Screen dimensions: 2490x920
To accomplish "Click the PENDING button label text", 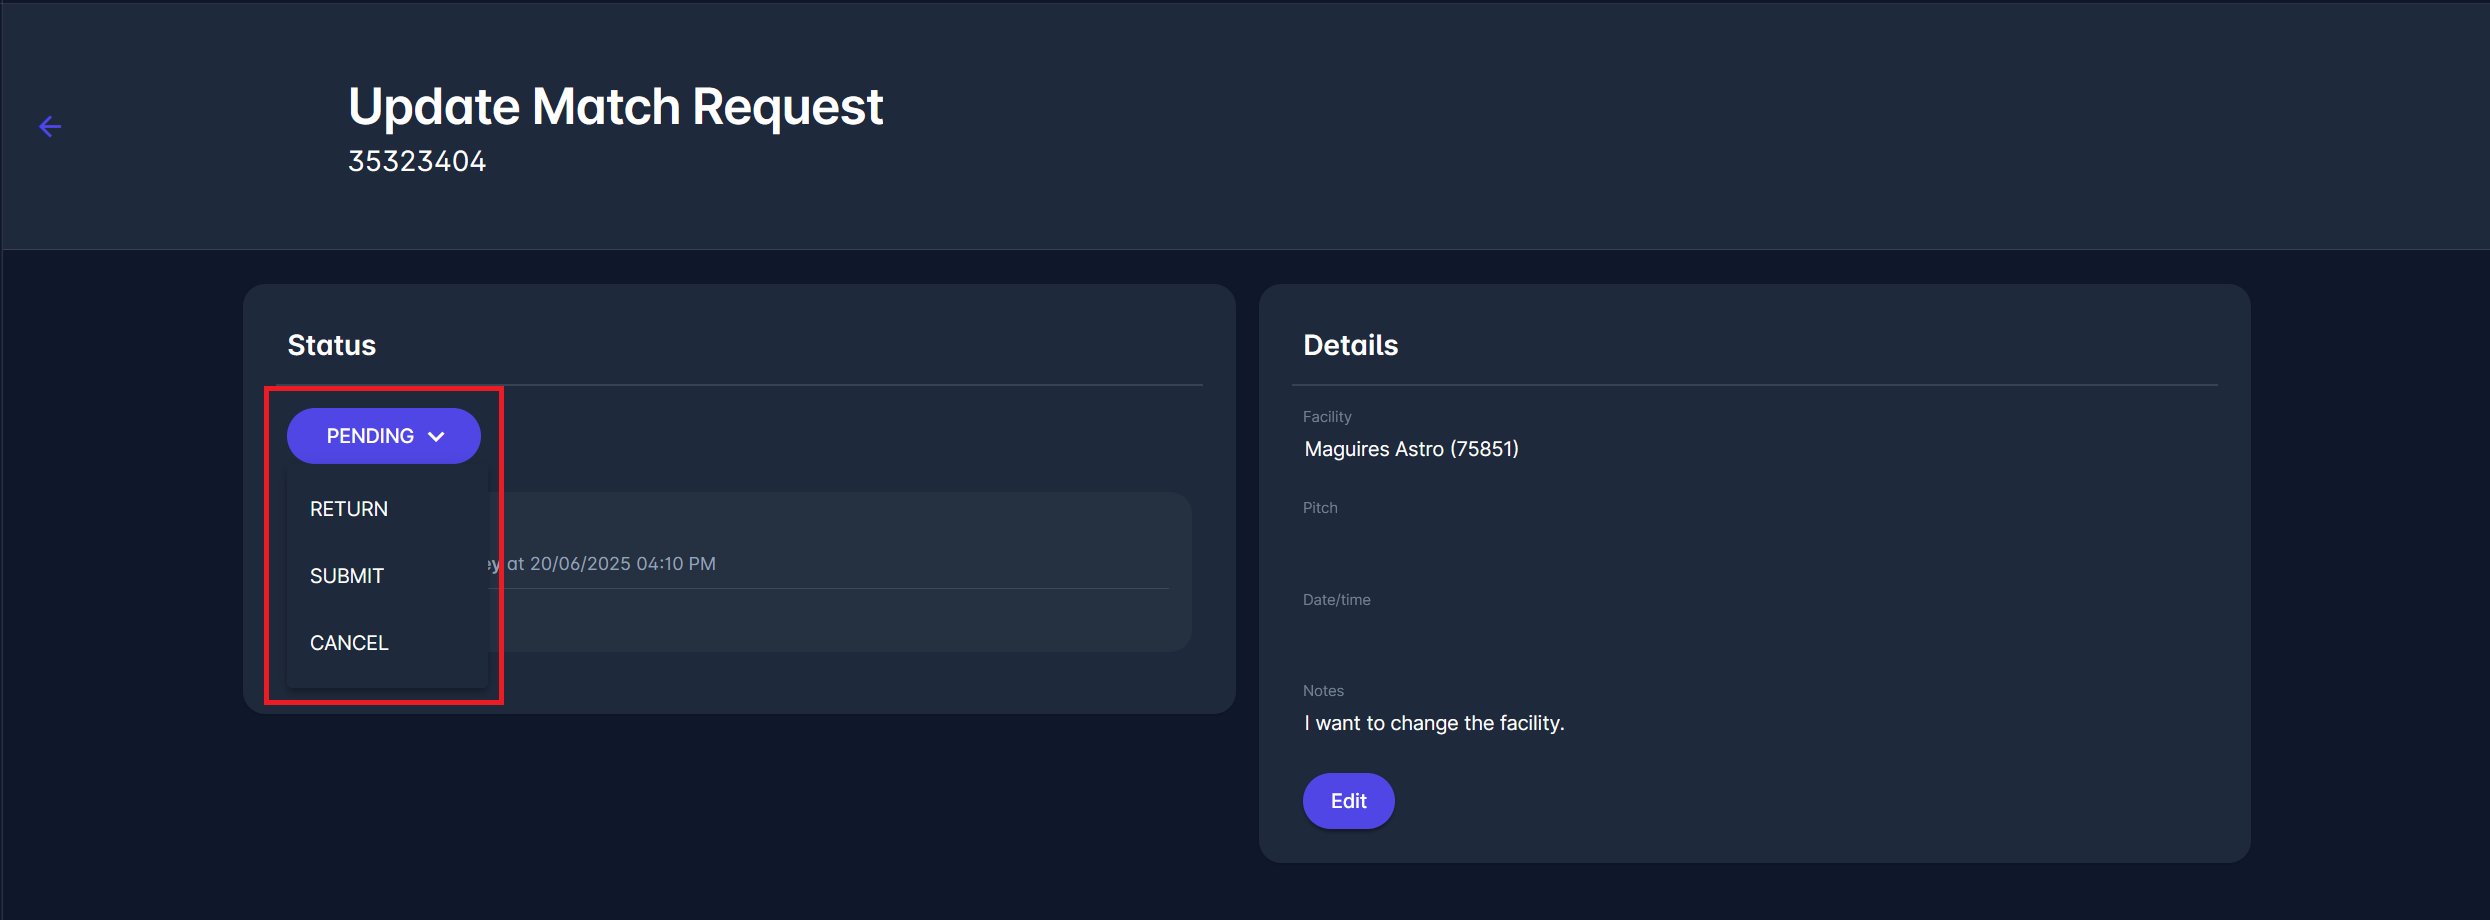I will click(370, 435).
